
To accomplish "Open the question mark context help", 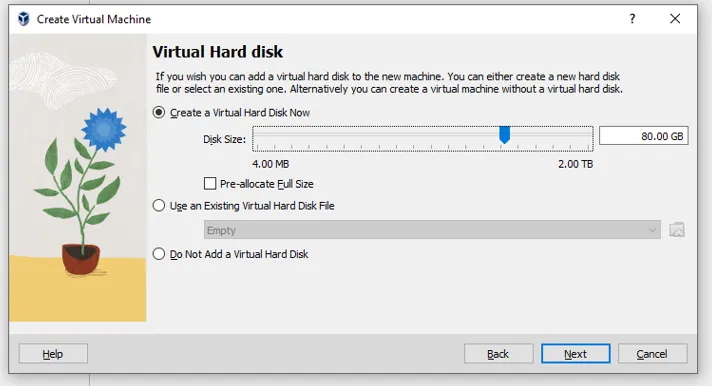I will pos(632,19).
